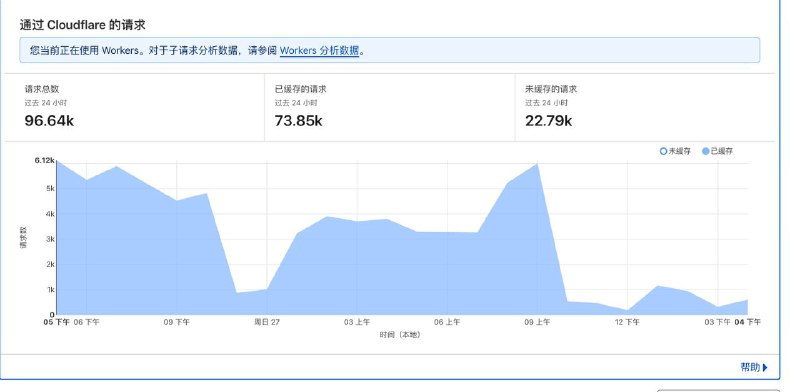Select the 22.79k uncached requests value
This screenshot has width=800, height=392.
[548, 121]
